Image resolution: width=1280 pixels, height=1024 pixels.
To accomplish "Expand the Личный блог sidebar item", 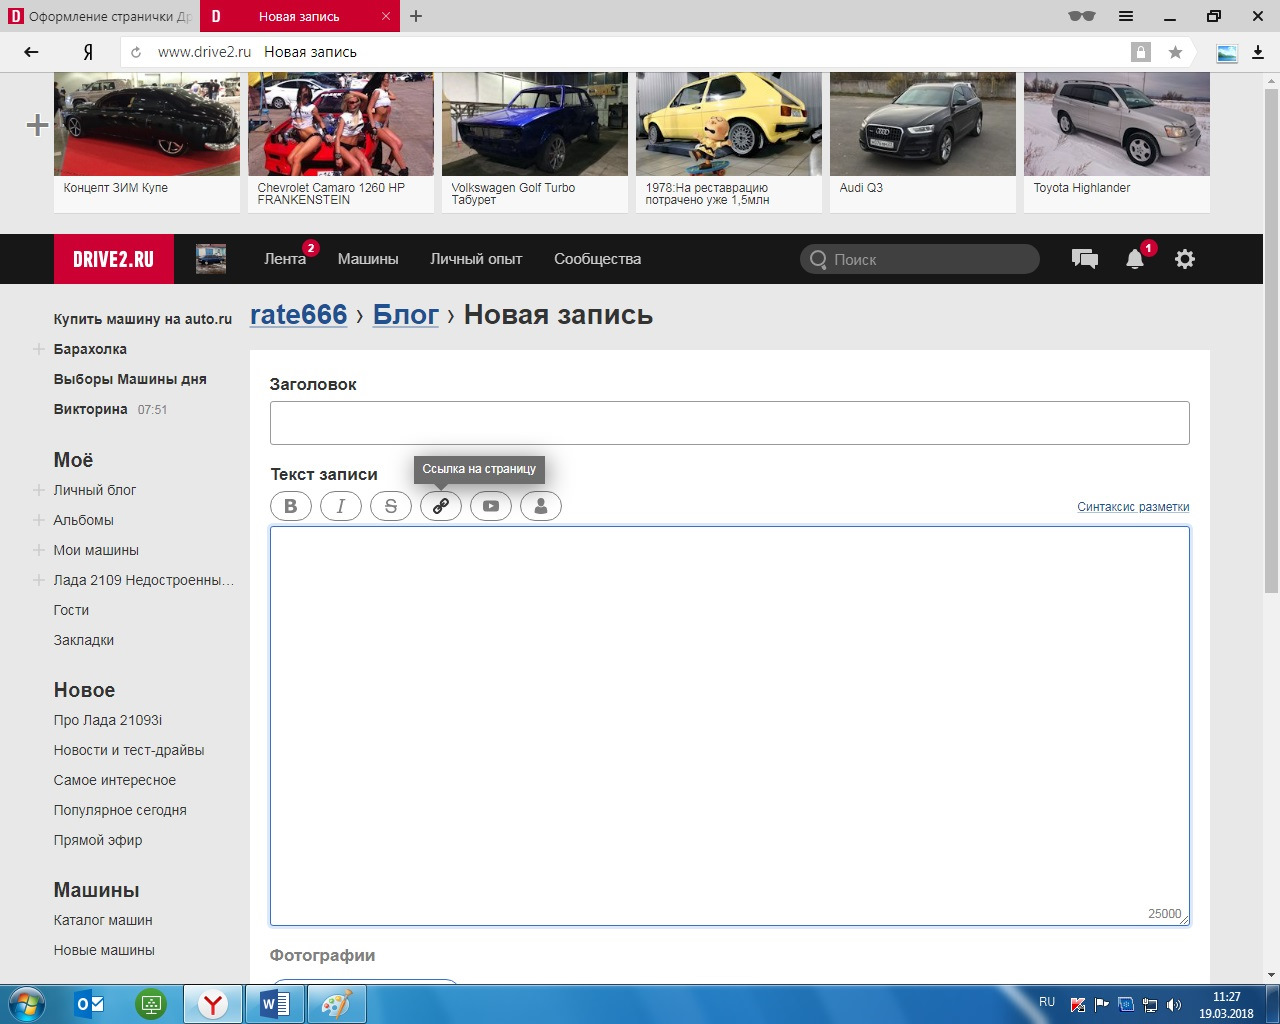I will [39, 490].
